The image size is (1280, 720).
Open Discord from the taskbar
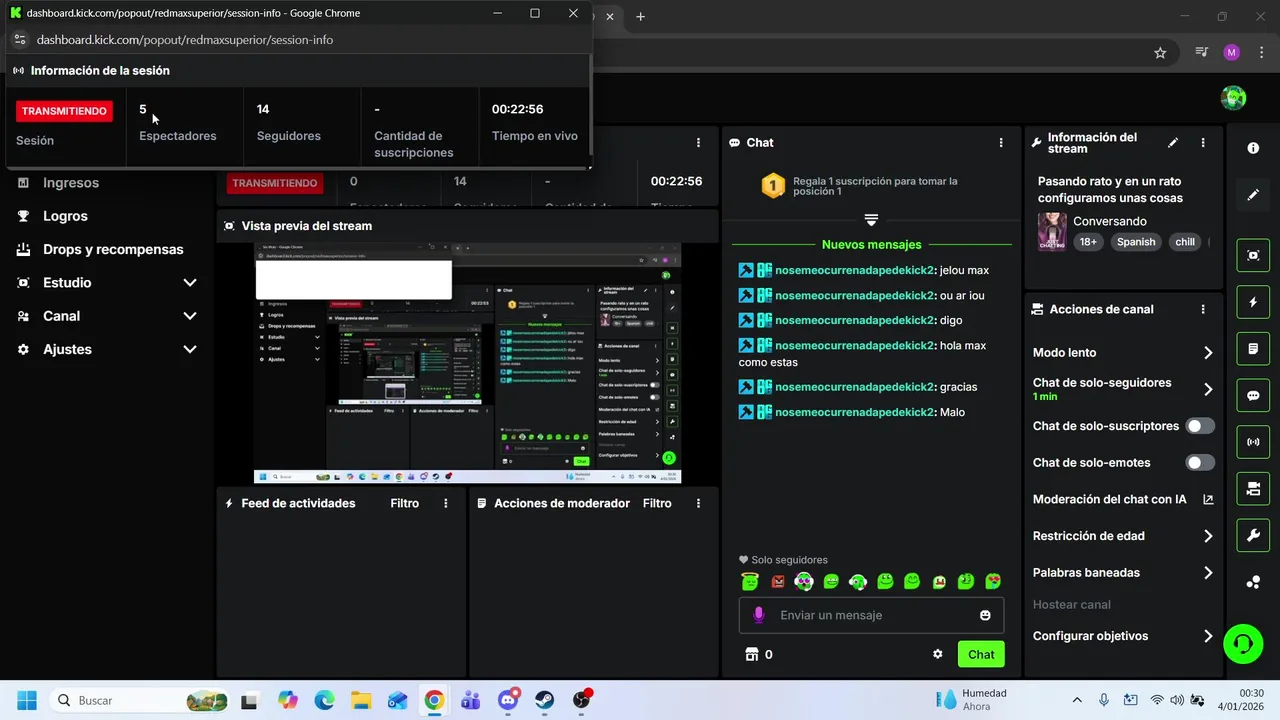pos(508,700)
